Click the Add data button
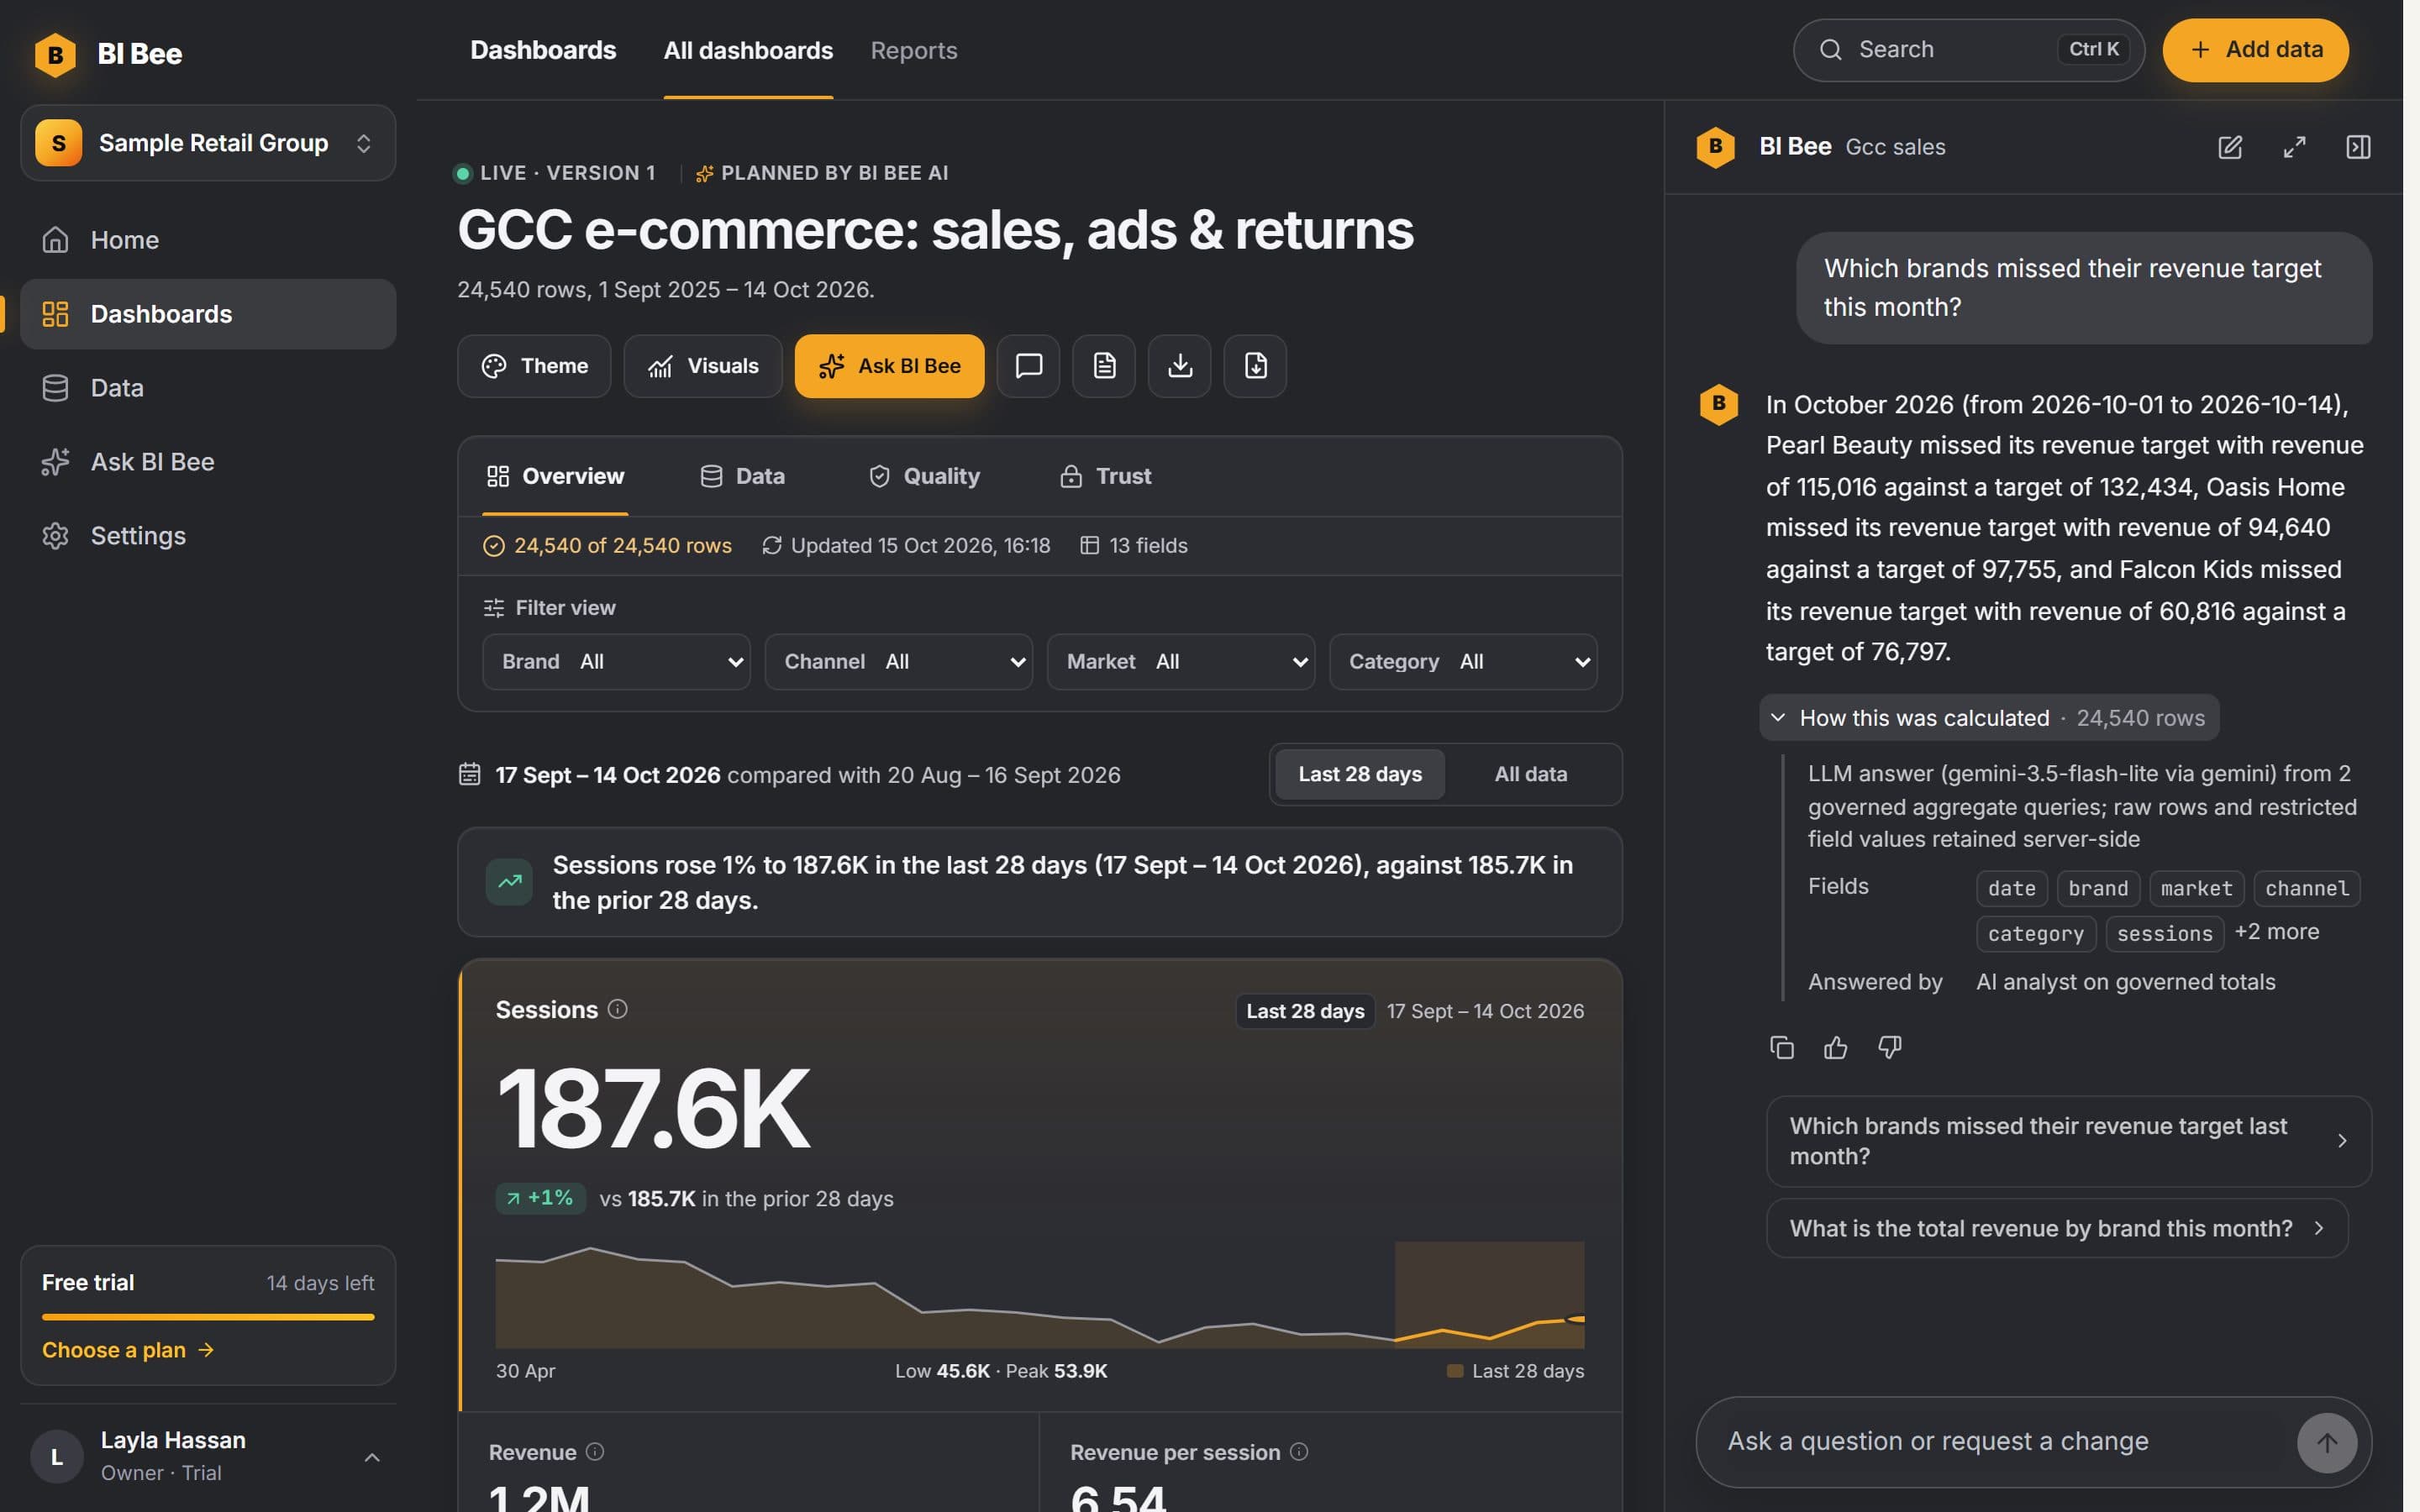 click(x=2256, y=50)
